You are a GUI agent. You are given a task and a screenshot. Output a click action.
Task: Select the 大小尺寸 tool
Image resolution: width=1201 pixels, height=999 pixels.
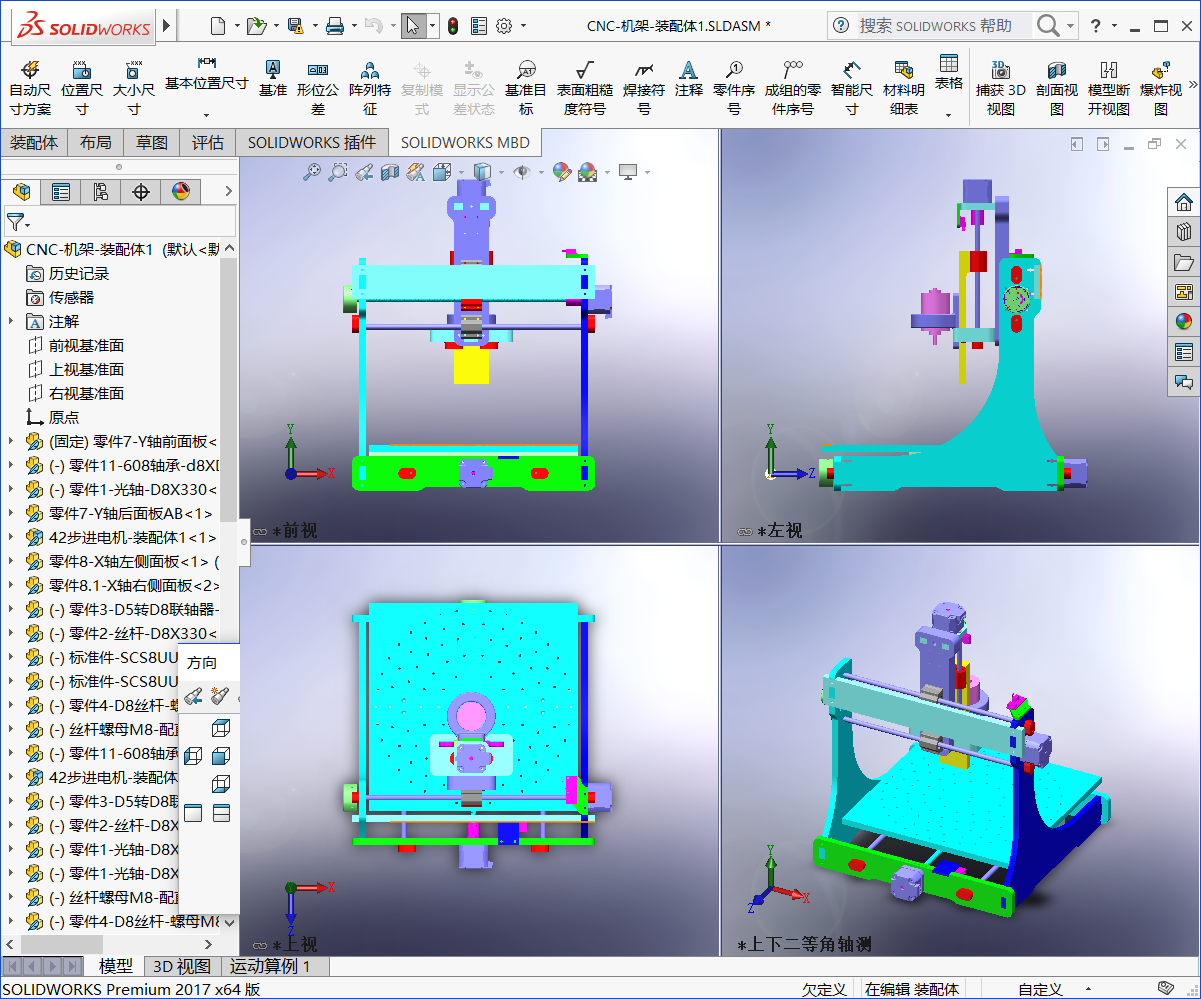[133, 87]
